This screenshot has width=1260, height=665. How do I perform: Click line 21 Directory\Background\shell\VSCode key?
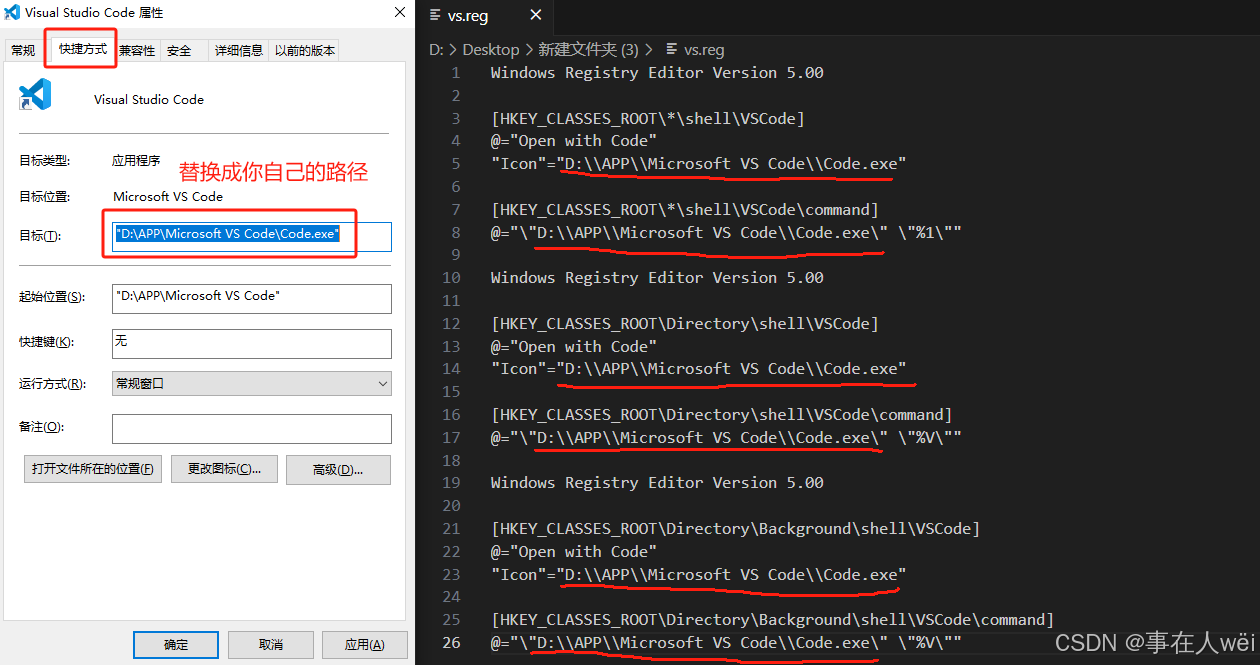pos(736,529)
